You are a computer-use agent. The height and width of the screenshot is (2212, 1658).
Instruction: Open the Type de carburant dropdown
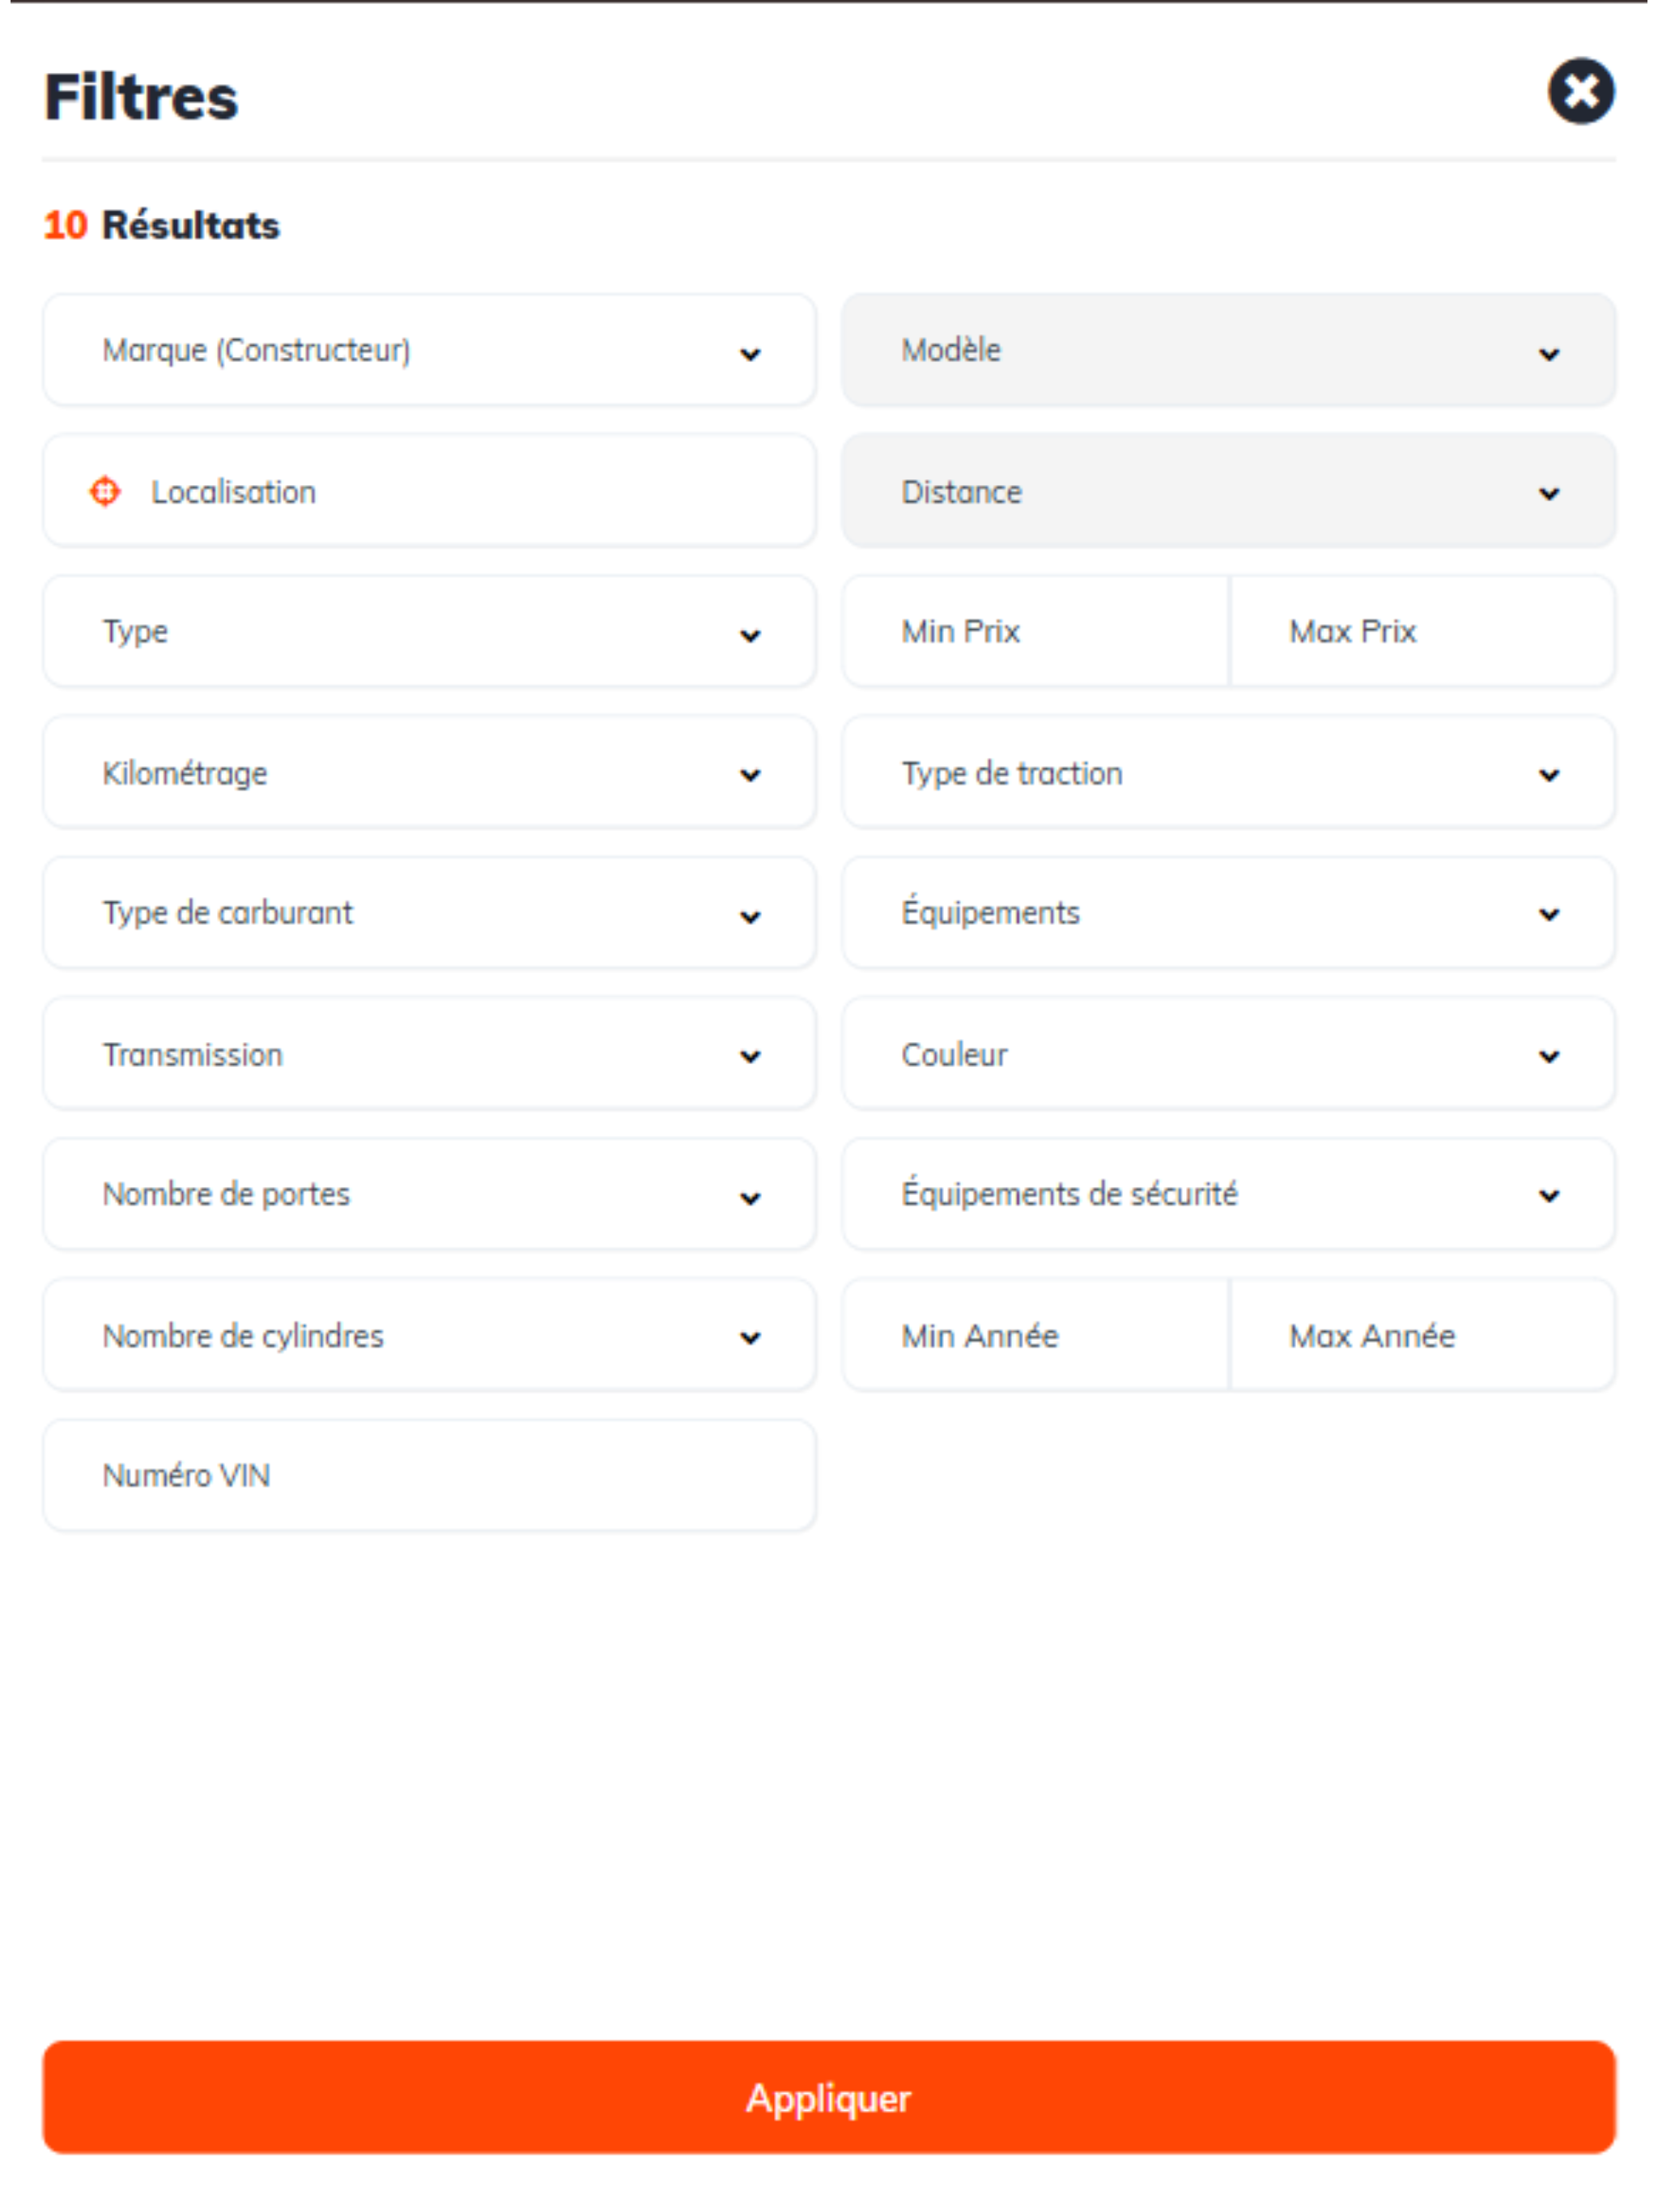[429, 913]
